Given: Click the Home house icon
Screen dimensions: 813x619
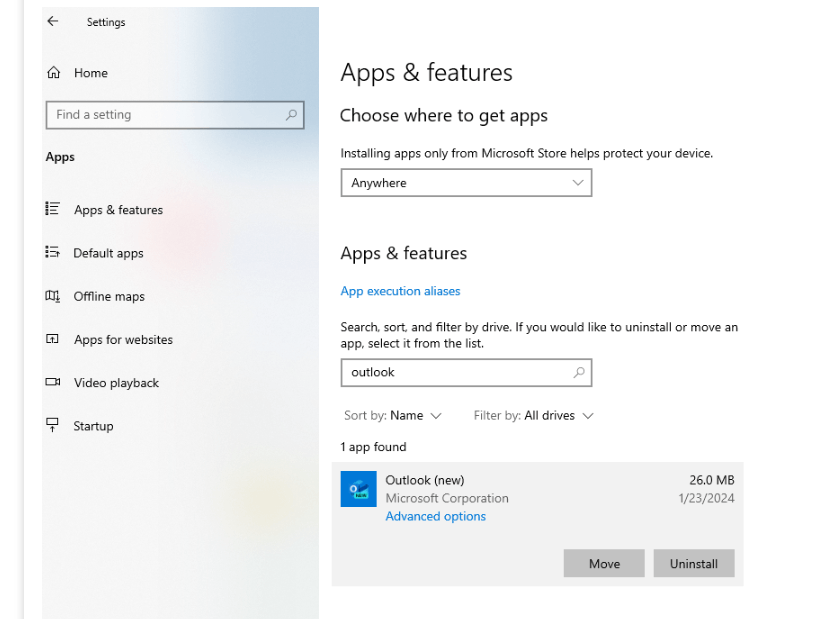Looking at the screenshot, I should tap(53, 73).
